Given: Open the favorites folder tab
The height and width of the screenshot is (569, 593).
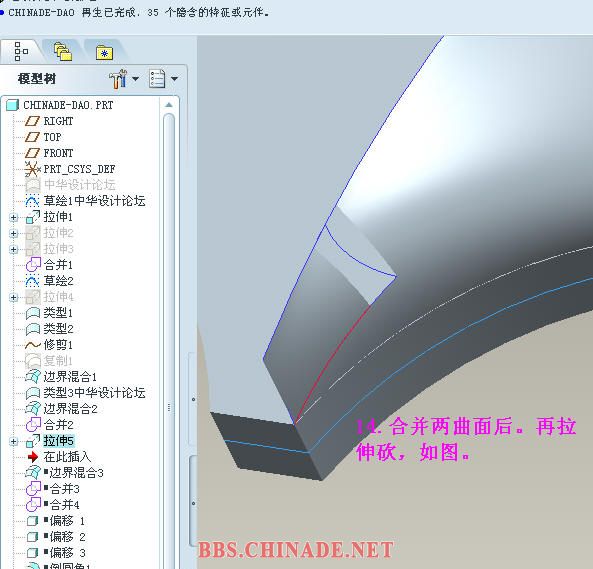Looking at the screenshot, I should click(x=104, y=53).
